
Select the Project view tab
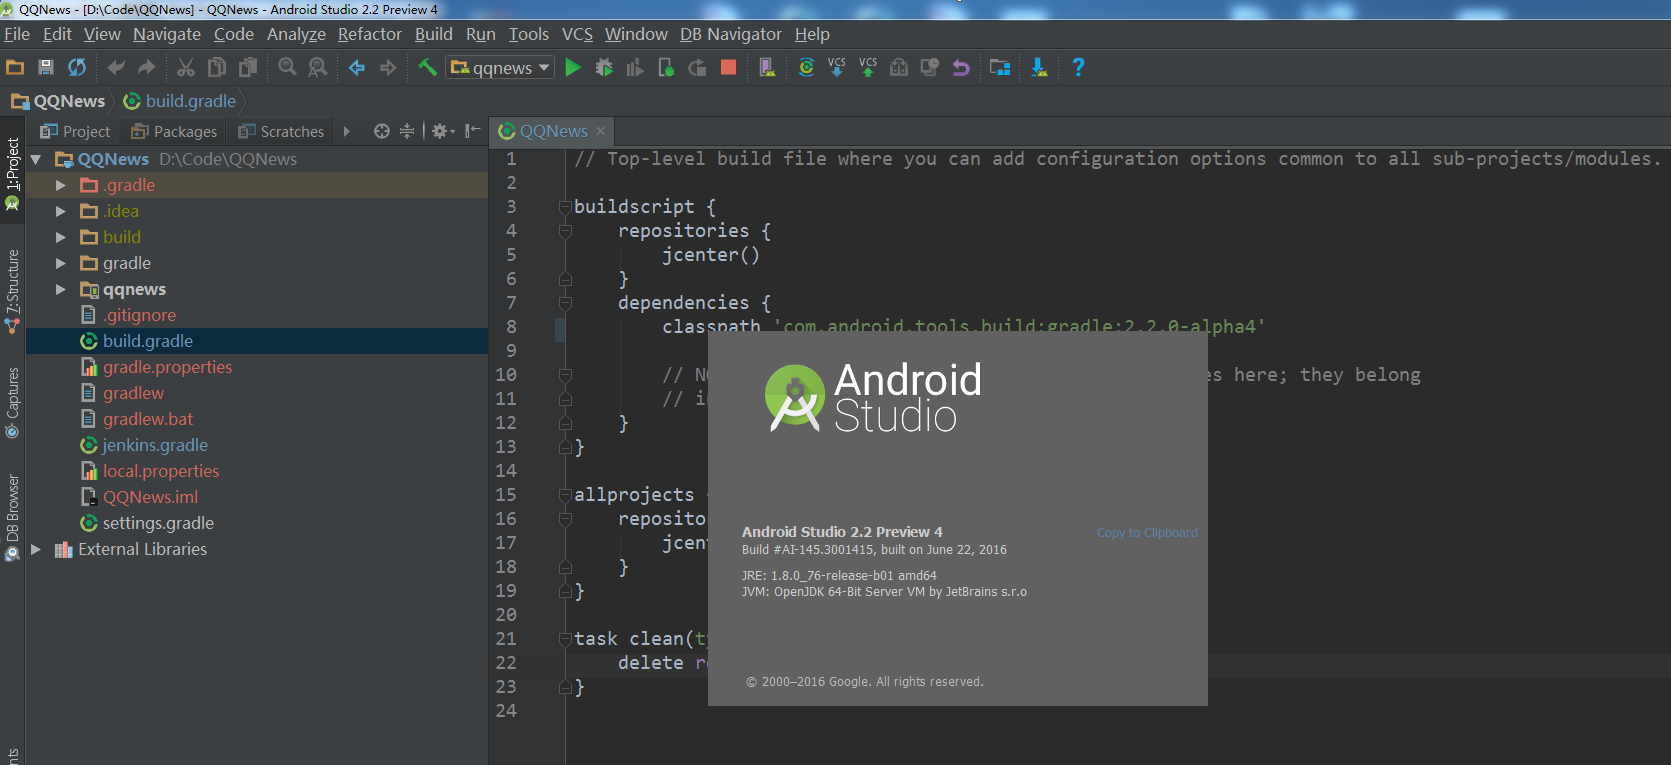[x=75, y=131]
